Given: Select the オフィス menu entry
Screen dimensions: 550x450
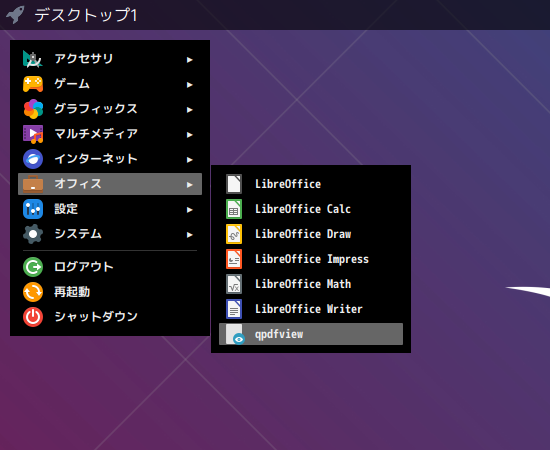Looking at the screenshot, I should pos(110,184).
